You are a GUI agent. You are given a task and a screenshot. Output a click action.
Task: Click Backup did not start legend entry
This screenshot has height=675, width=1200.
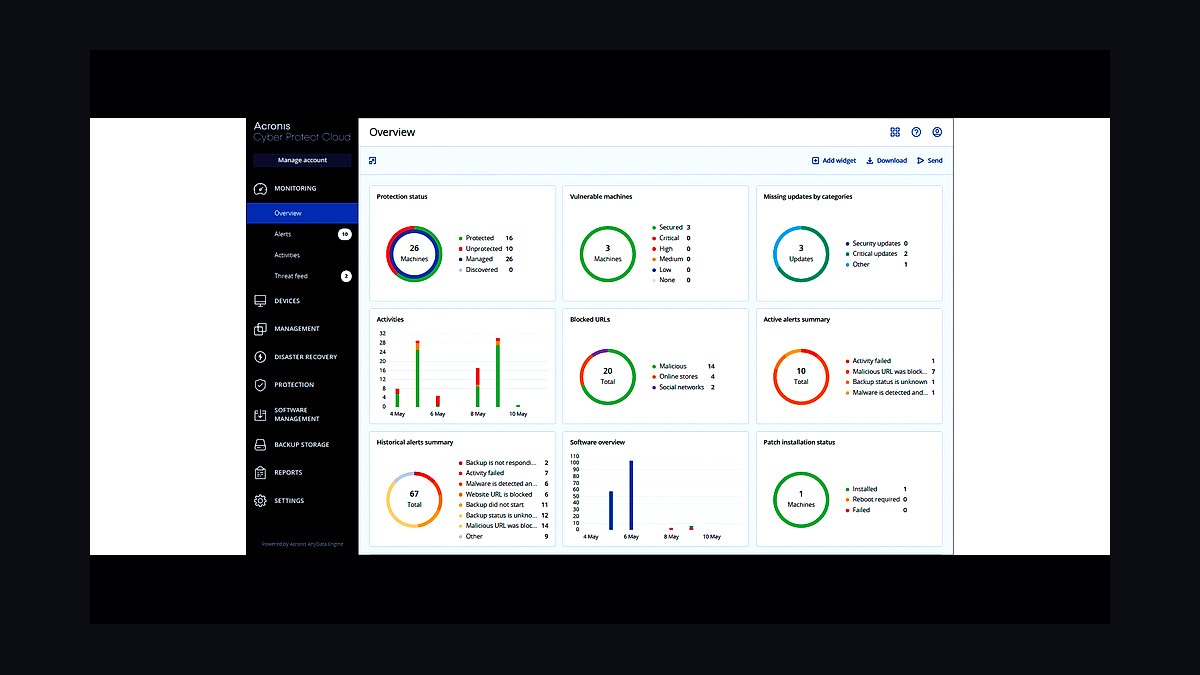pos(504,505)
